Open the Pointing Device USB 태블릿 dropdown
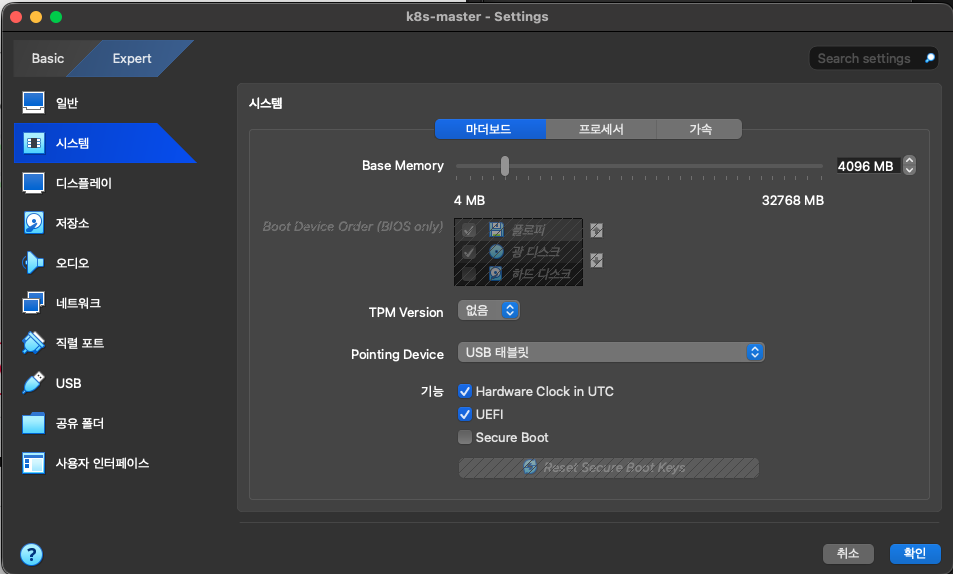The height and width of the screenshot is (574, 953). point(611,352)
